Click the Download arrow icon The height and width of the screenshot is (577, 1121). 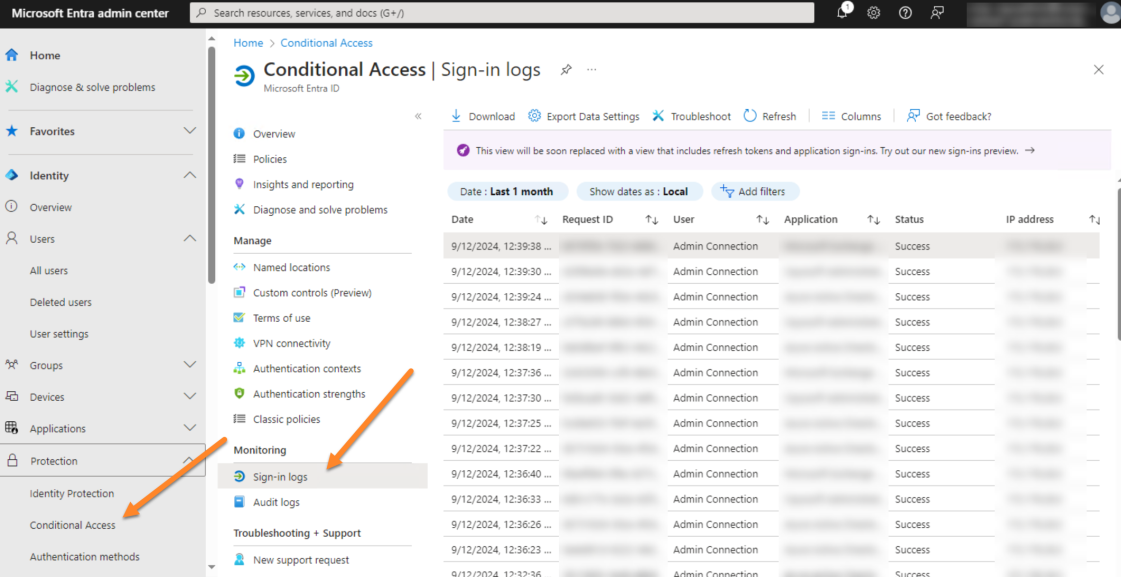pyautogui.click(x=456, y=116)
